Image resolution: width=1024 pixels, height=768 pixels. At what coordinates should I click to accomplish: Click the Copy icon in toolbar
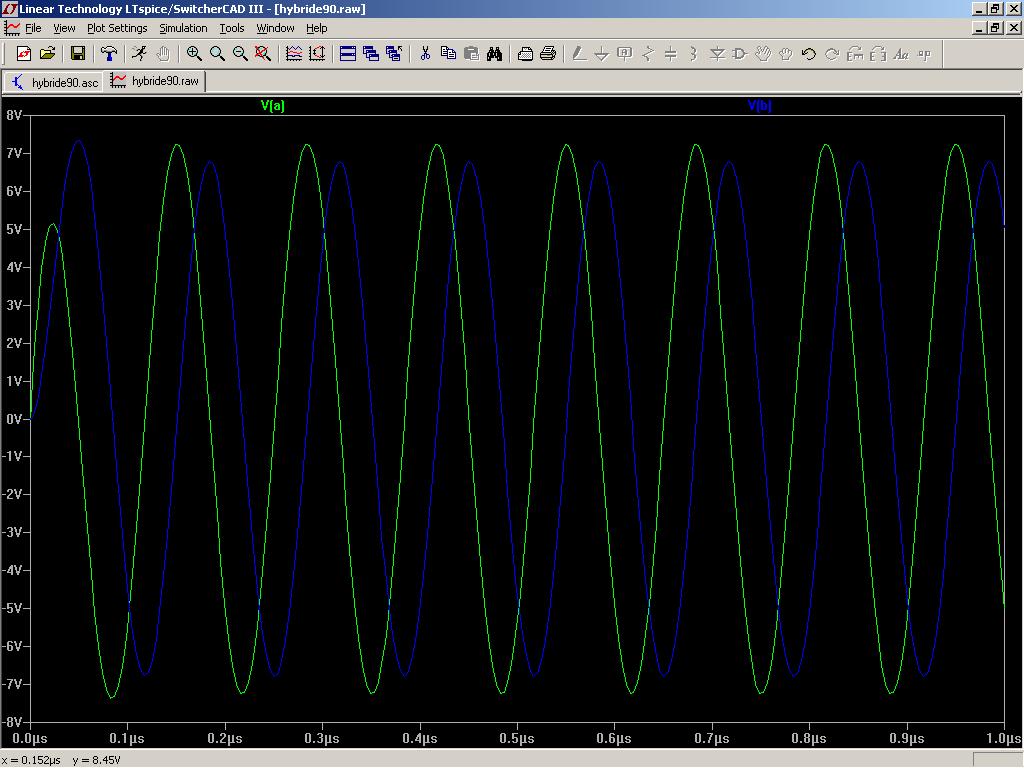pyautogui.click(x=448, y=54)
